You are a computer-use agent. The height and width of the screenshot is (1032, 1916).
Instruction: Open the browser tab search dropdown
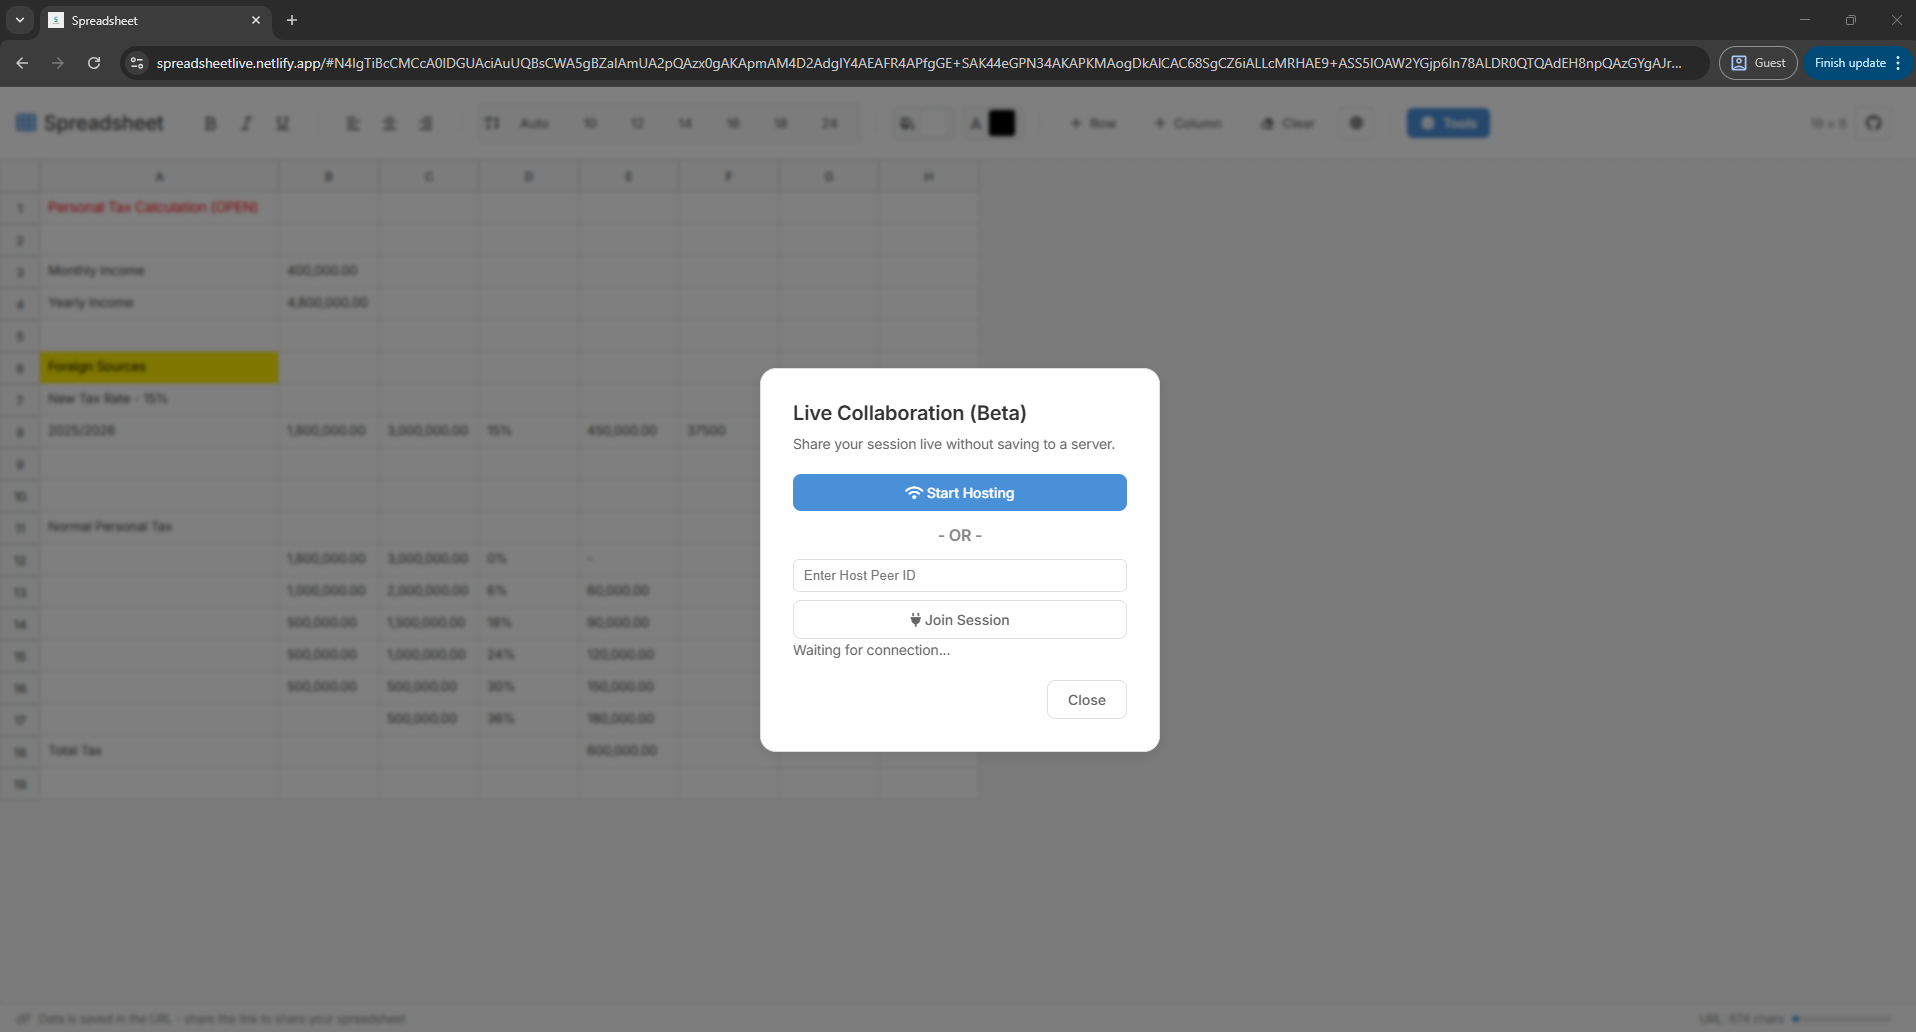[19, 20]
